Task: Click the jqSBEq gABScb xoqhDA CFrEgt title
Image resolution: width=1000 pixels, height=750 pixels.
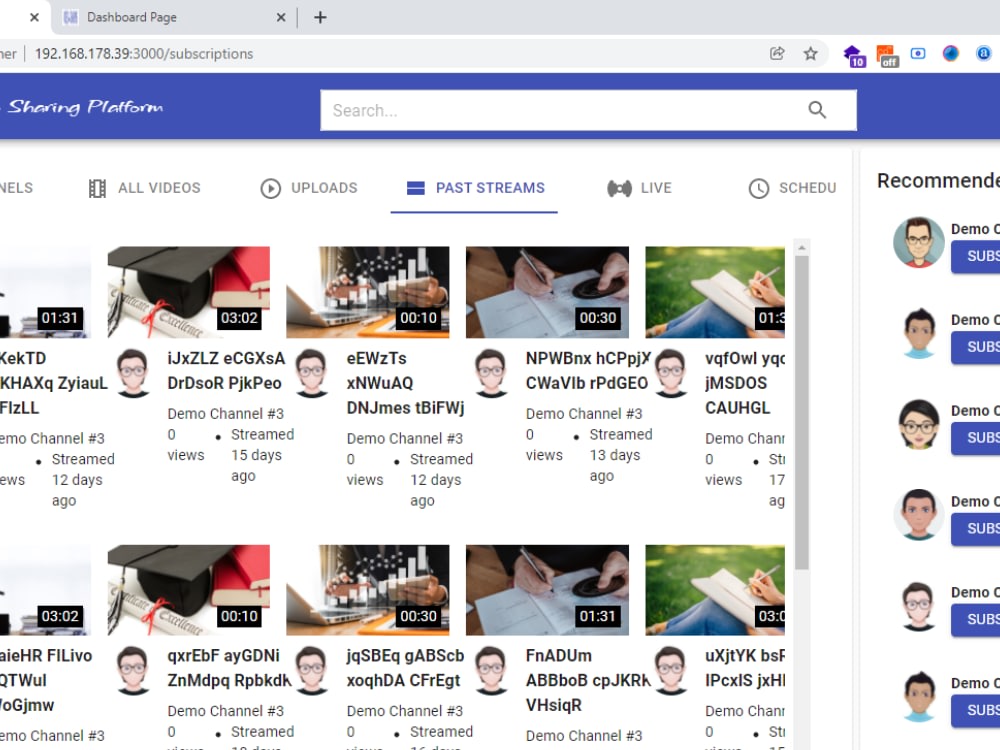Action: [405, 668]
